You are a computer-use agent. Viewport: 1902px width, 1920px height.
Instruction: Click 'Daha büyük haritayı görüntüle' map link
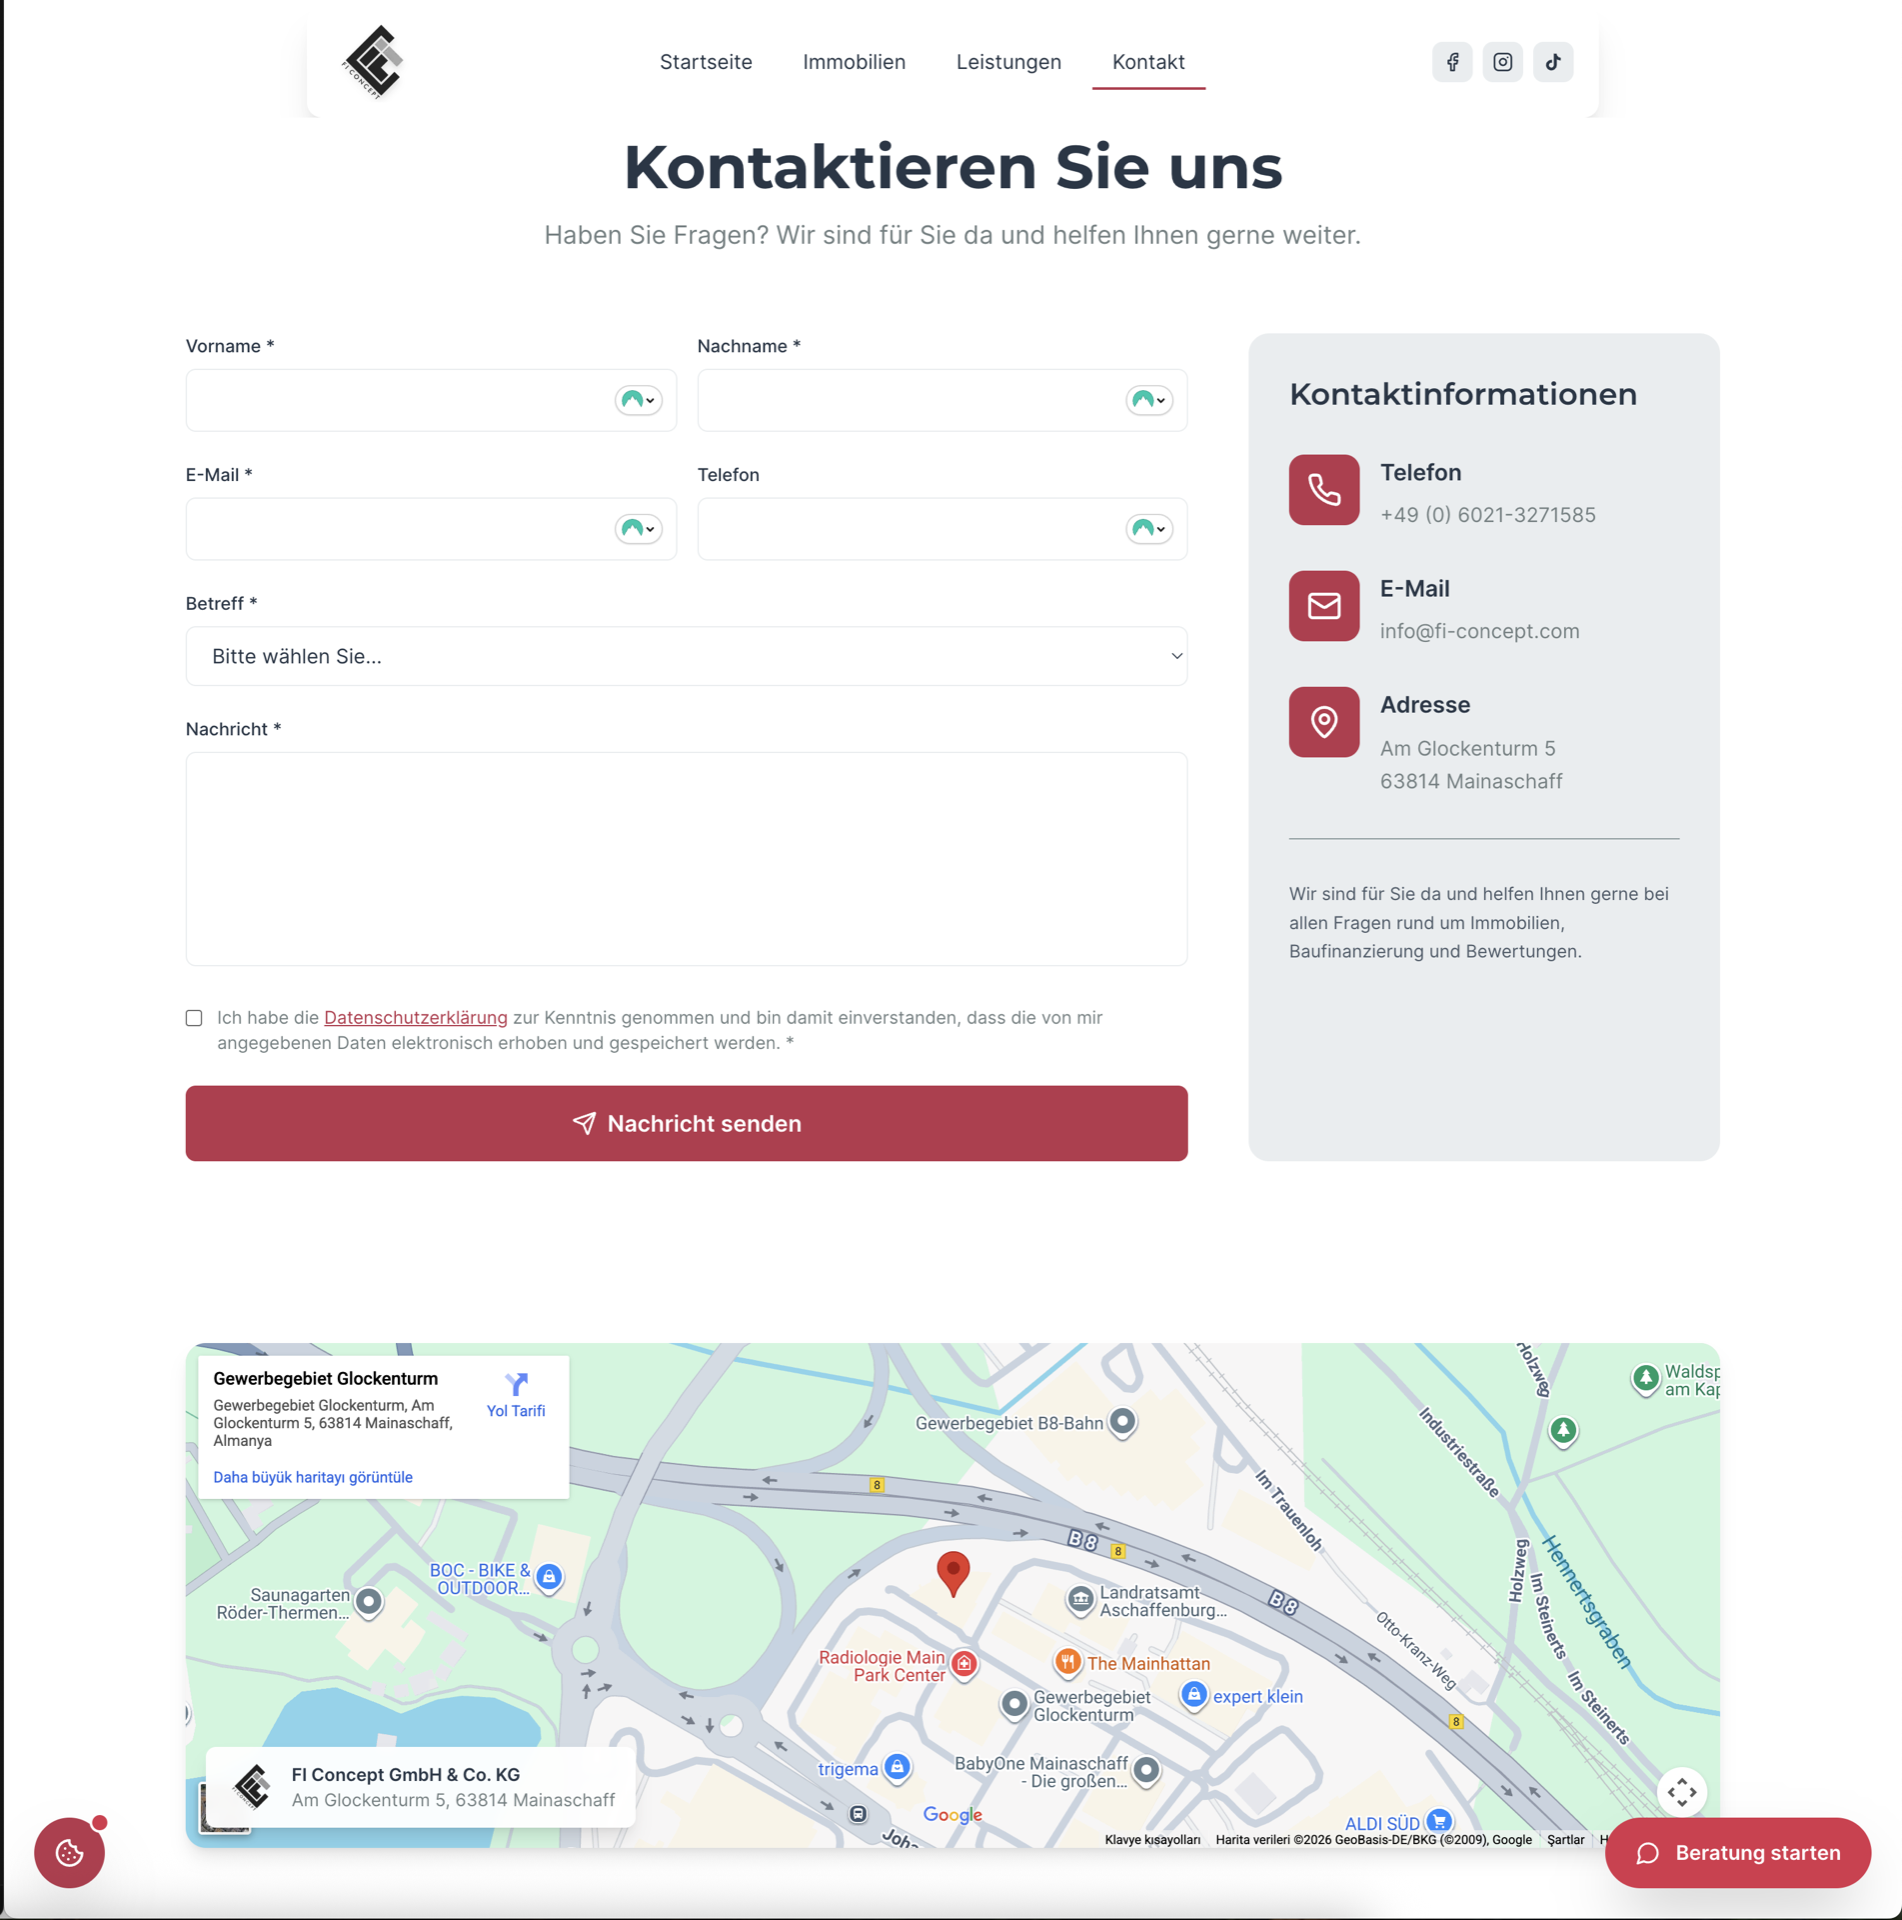(x=313, y=1477)
